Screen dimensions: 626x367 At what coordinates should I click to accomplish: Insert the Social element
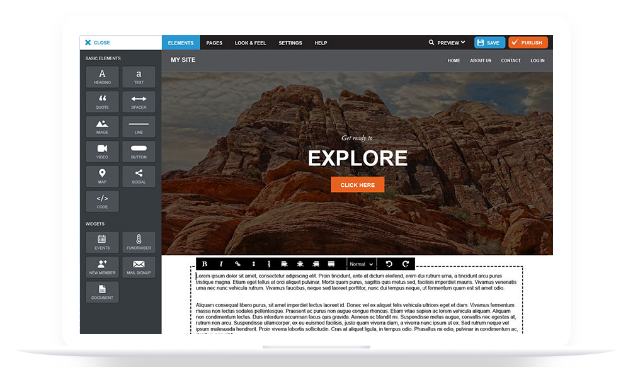[139, 176]
